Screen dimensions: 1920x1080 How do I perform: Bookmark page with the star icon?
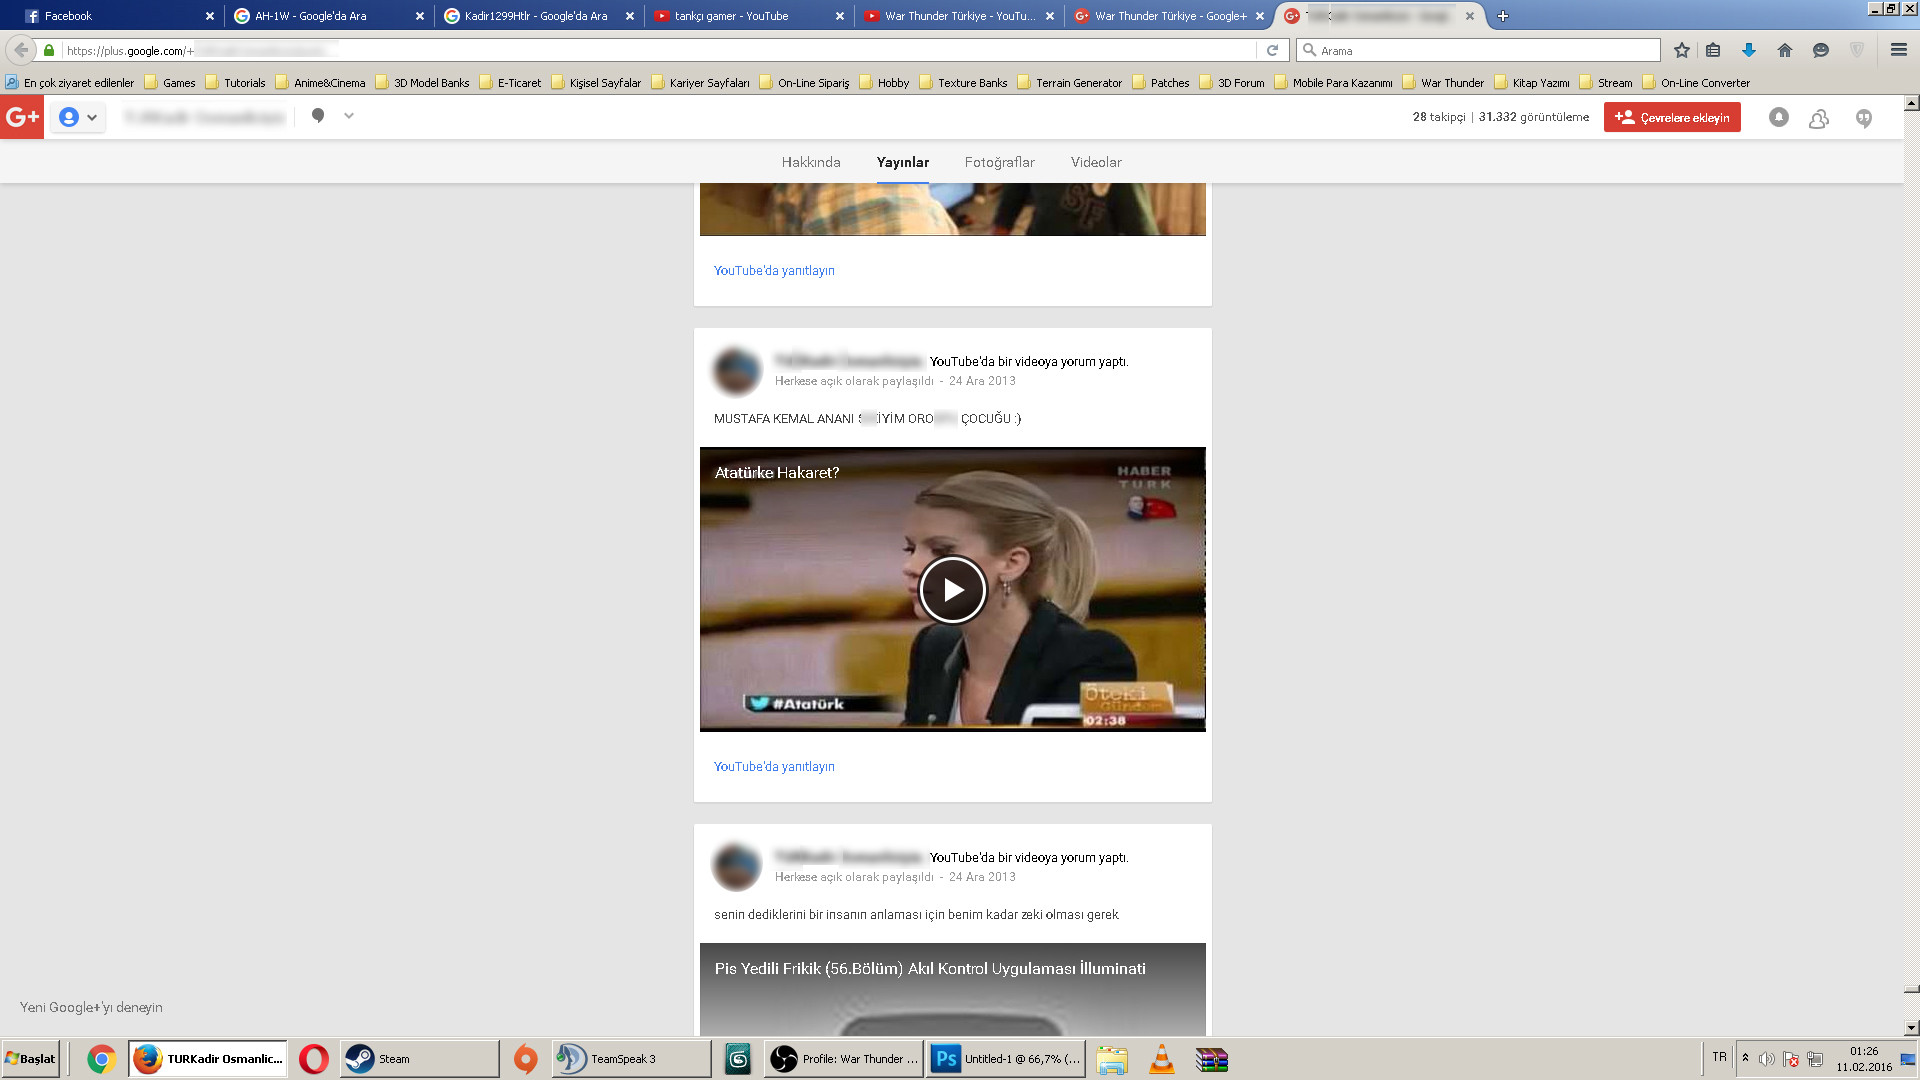click(x=1682, y=50)
